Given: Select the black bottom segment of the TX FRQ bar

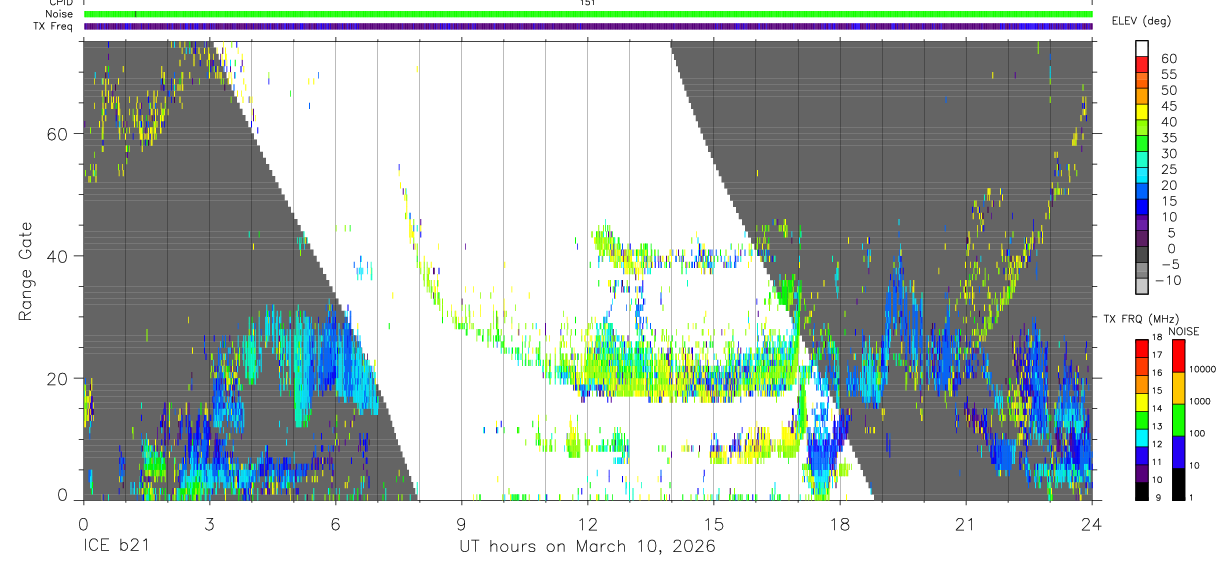Looking at the screenshot, I should [1143, 492].
